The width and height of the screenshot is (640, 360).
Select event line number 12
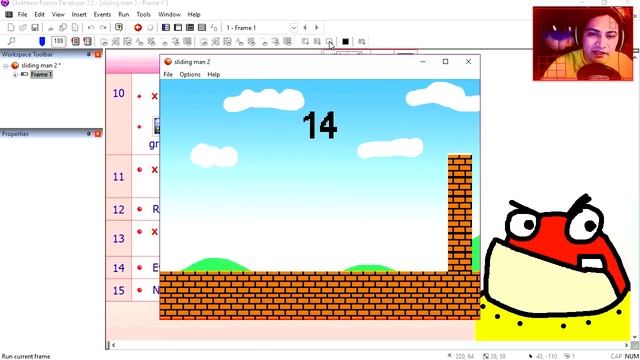tap(118, 210)
